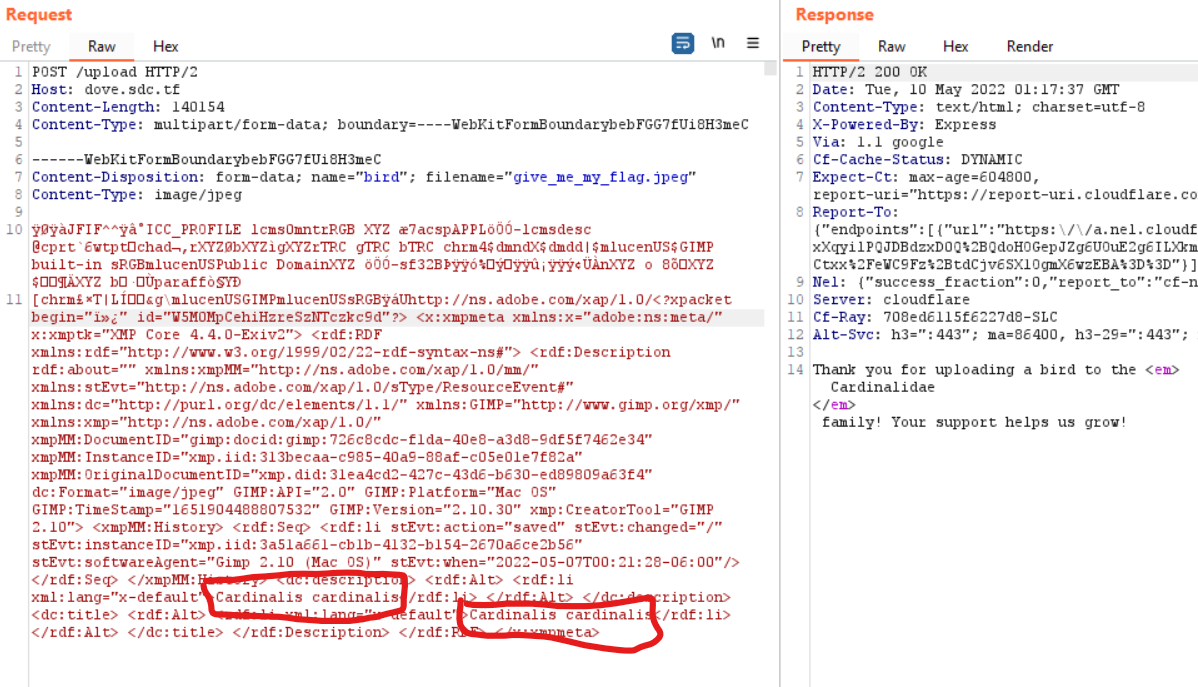Screen dimensions: 1198x687
Task: Click the circled Cardinalis cardinalis text
Action: click(300, 596)
